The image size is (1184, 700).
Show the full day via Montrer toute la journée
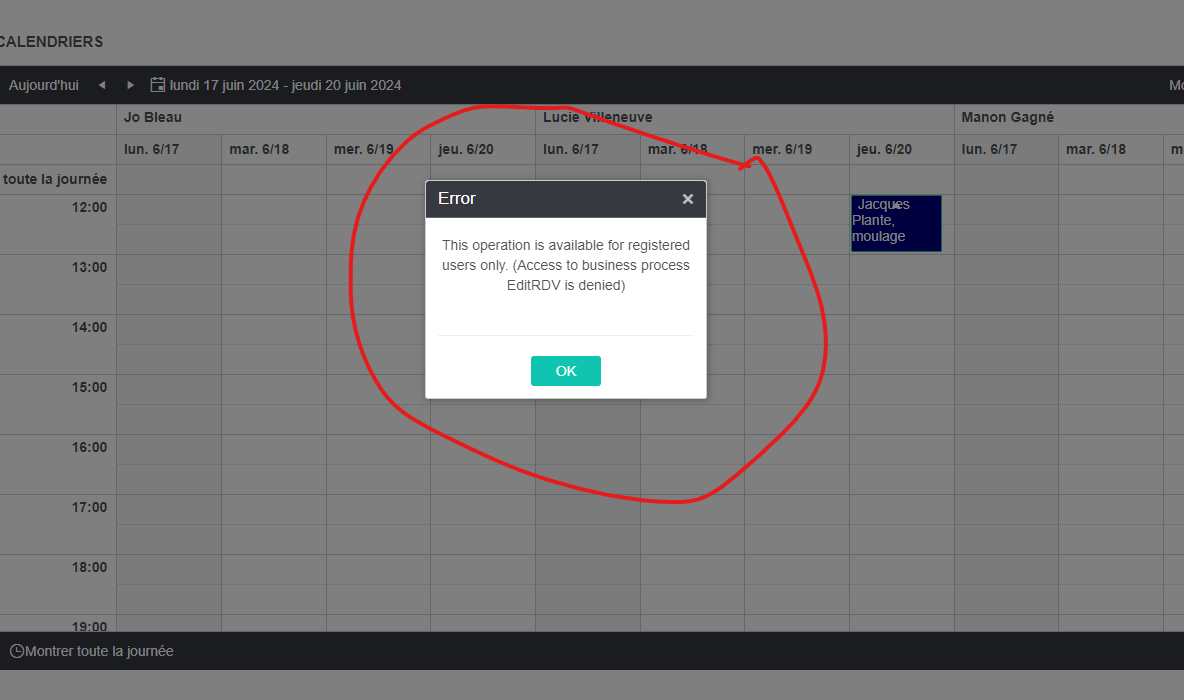pyautogui.click(x=99, y=651)
